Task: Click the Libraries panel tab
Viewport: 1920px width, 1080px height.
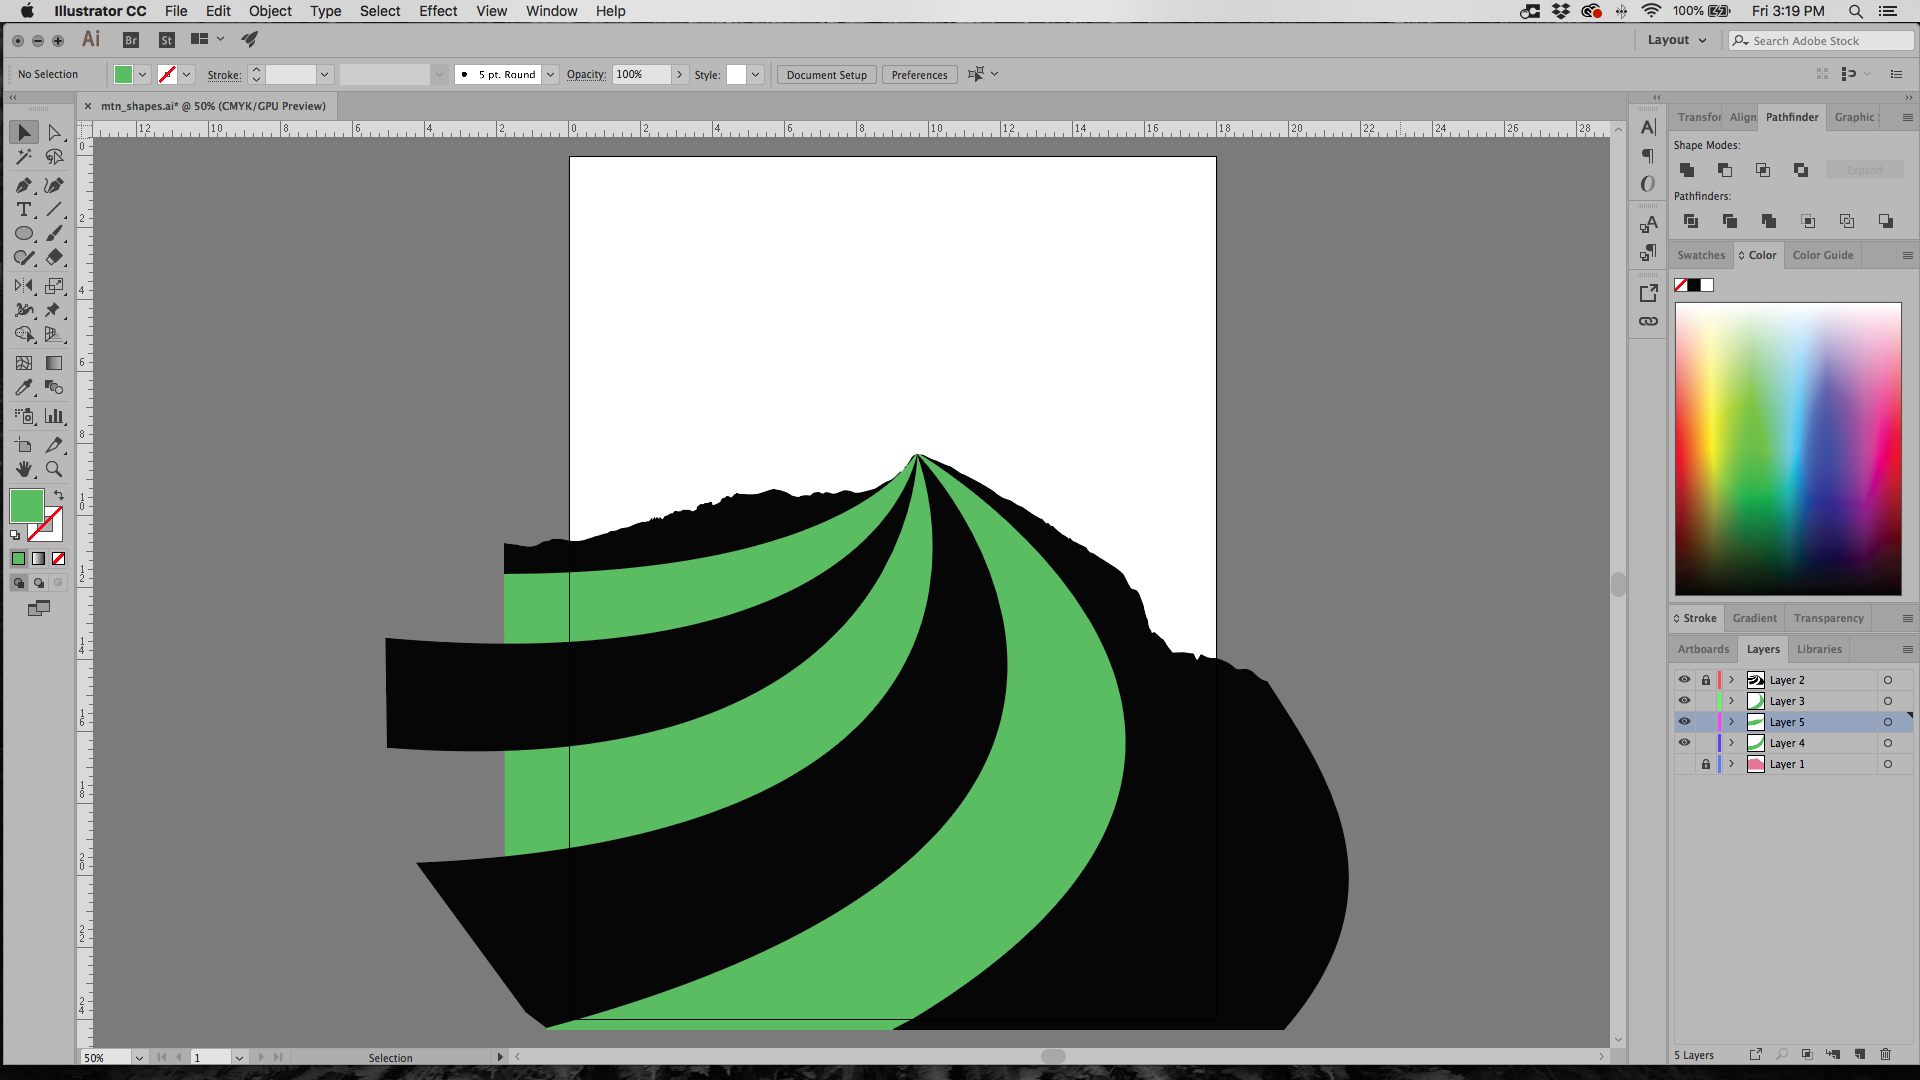Action: click(1819, 649)
